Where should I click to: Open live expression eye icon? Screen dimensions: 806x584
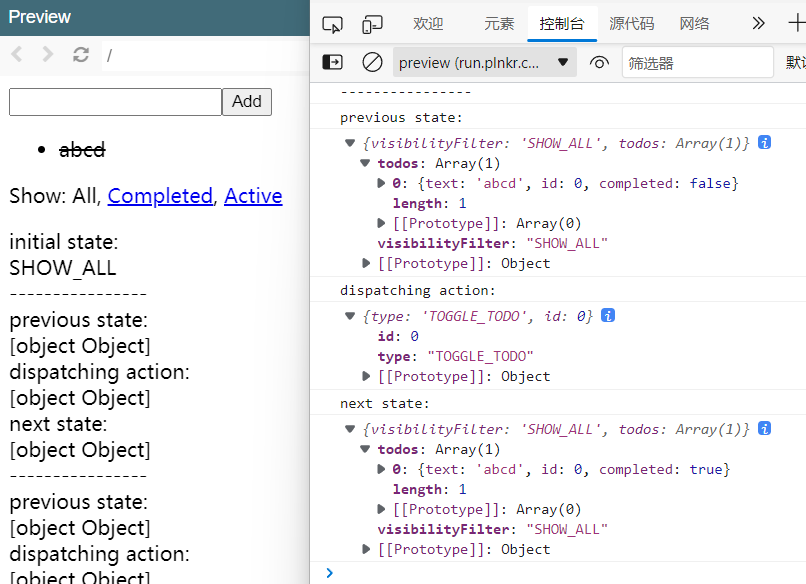[599, 63]
